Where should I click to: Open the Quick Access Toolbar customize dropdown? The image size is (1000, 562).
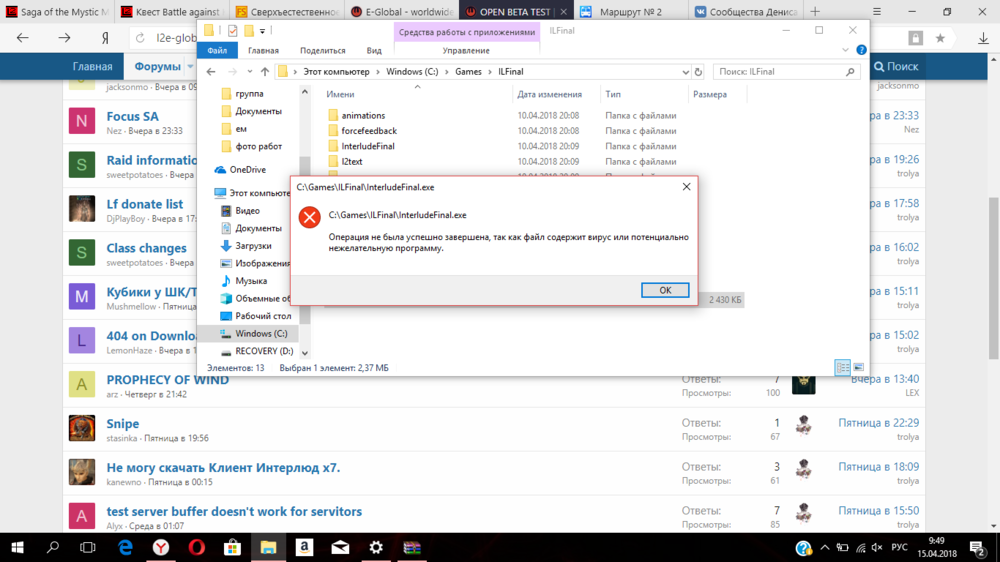[x=262, y=31]
